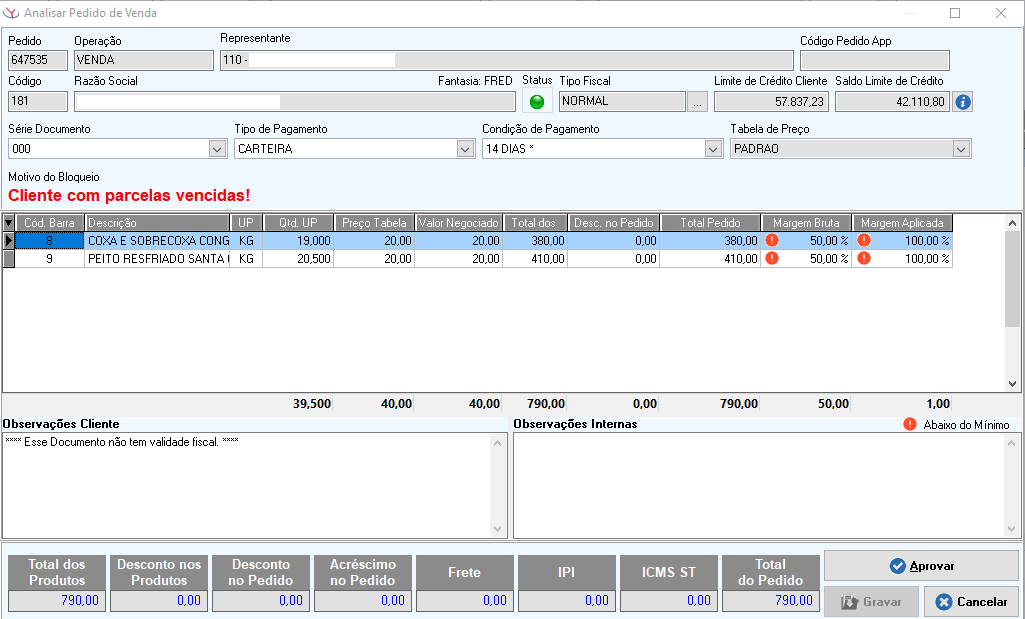Click Total Pedido cell 410,00
Screen dimensions: 1025x619
711,259
